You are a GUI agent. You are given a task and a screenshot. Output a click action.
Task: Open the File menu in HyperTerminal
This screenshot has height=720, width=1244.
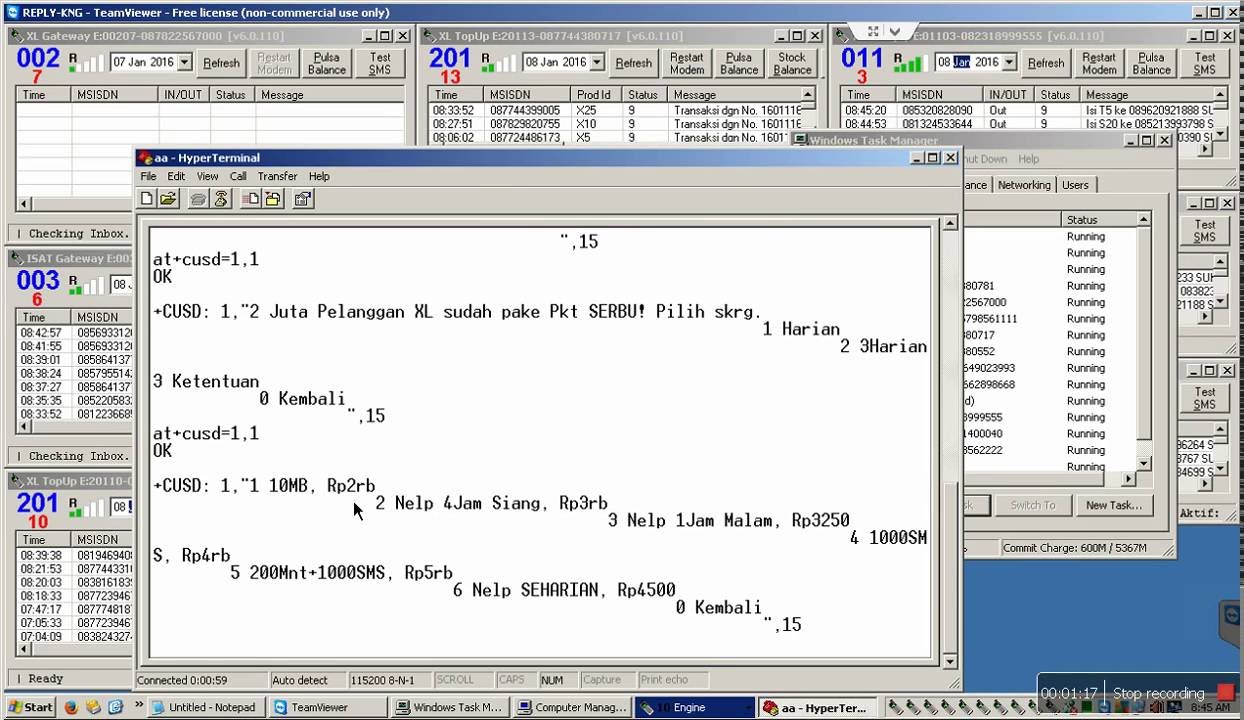pos(148,176)
